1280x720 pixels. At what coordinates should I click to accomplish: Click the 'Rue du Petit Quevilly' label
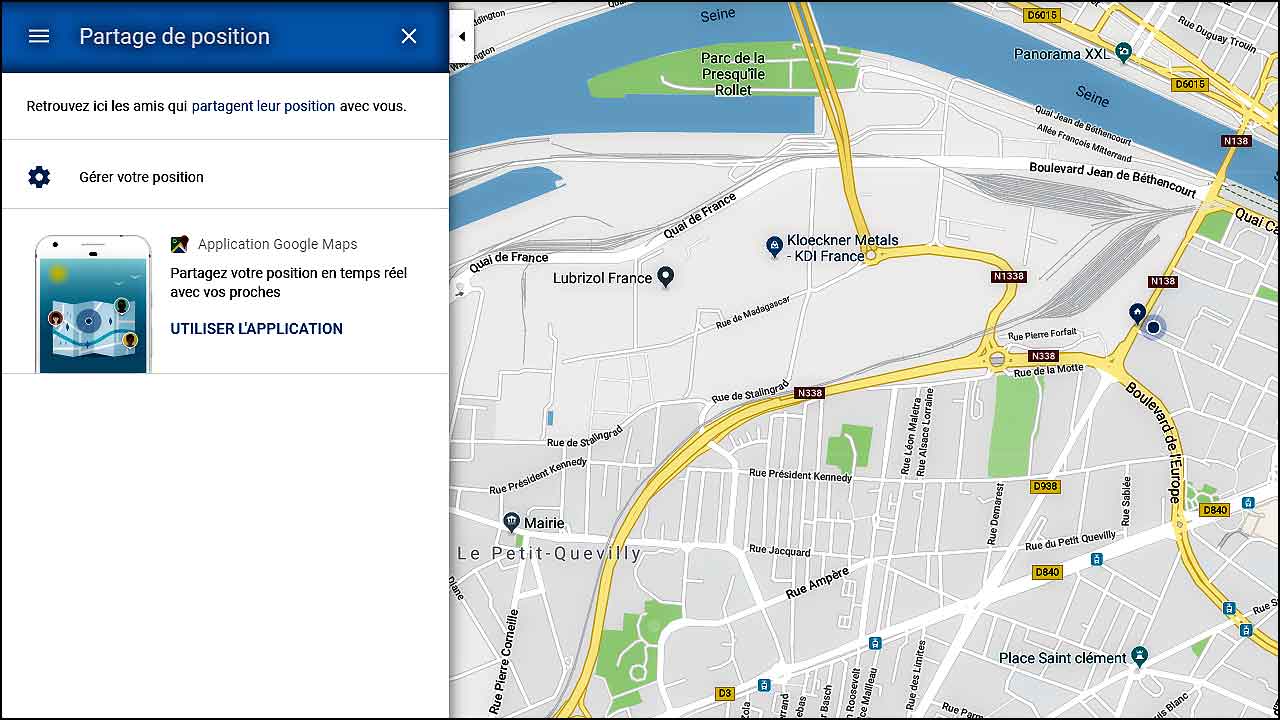point(1069,540)
